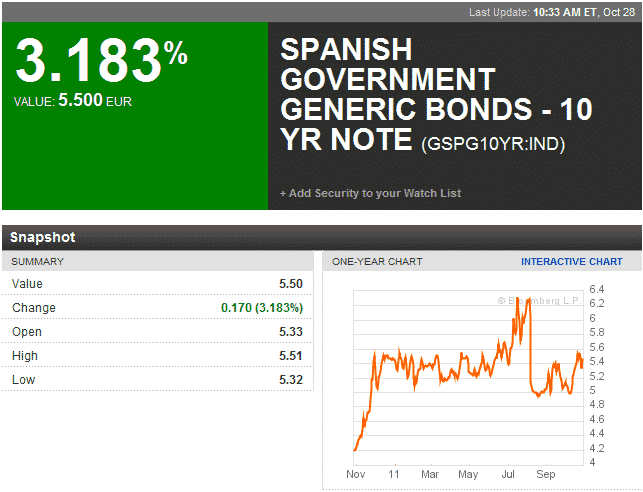This screenshot has height=492, width=643.
Task: Click the Nov label on chart axis
Action: click(357, 474)
